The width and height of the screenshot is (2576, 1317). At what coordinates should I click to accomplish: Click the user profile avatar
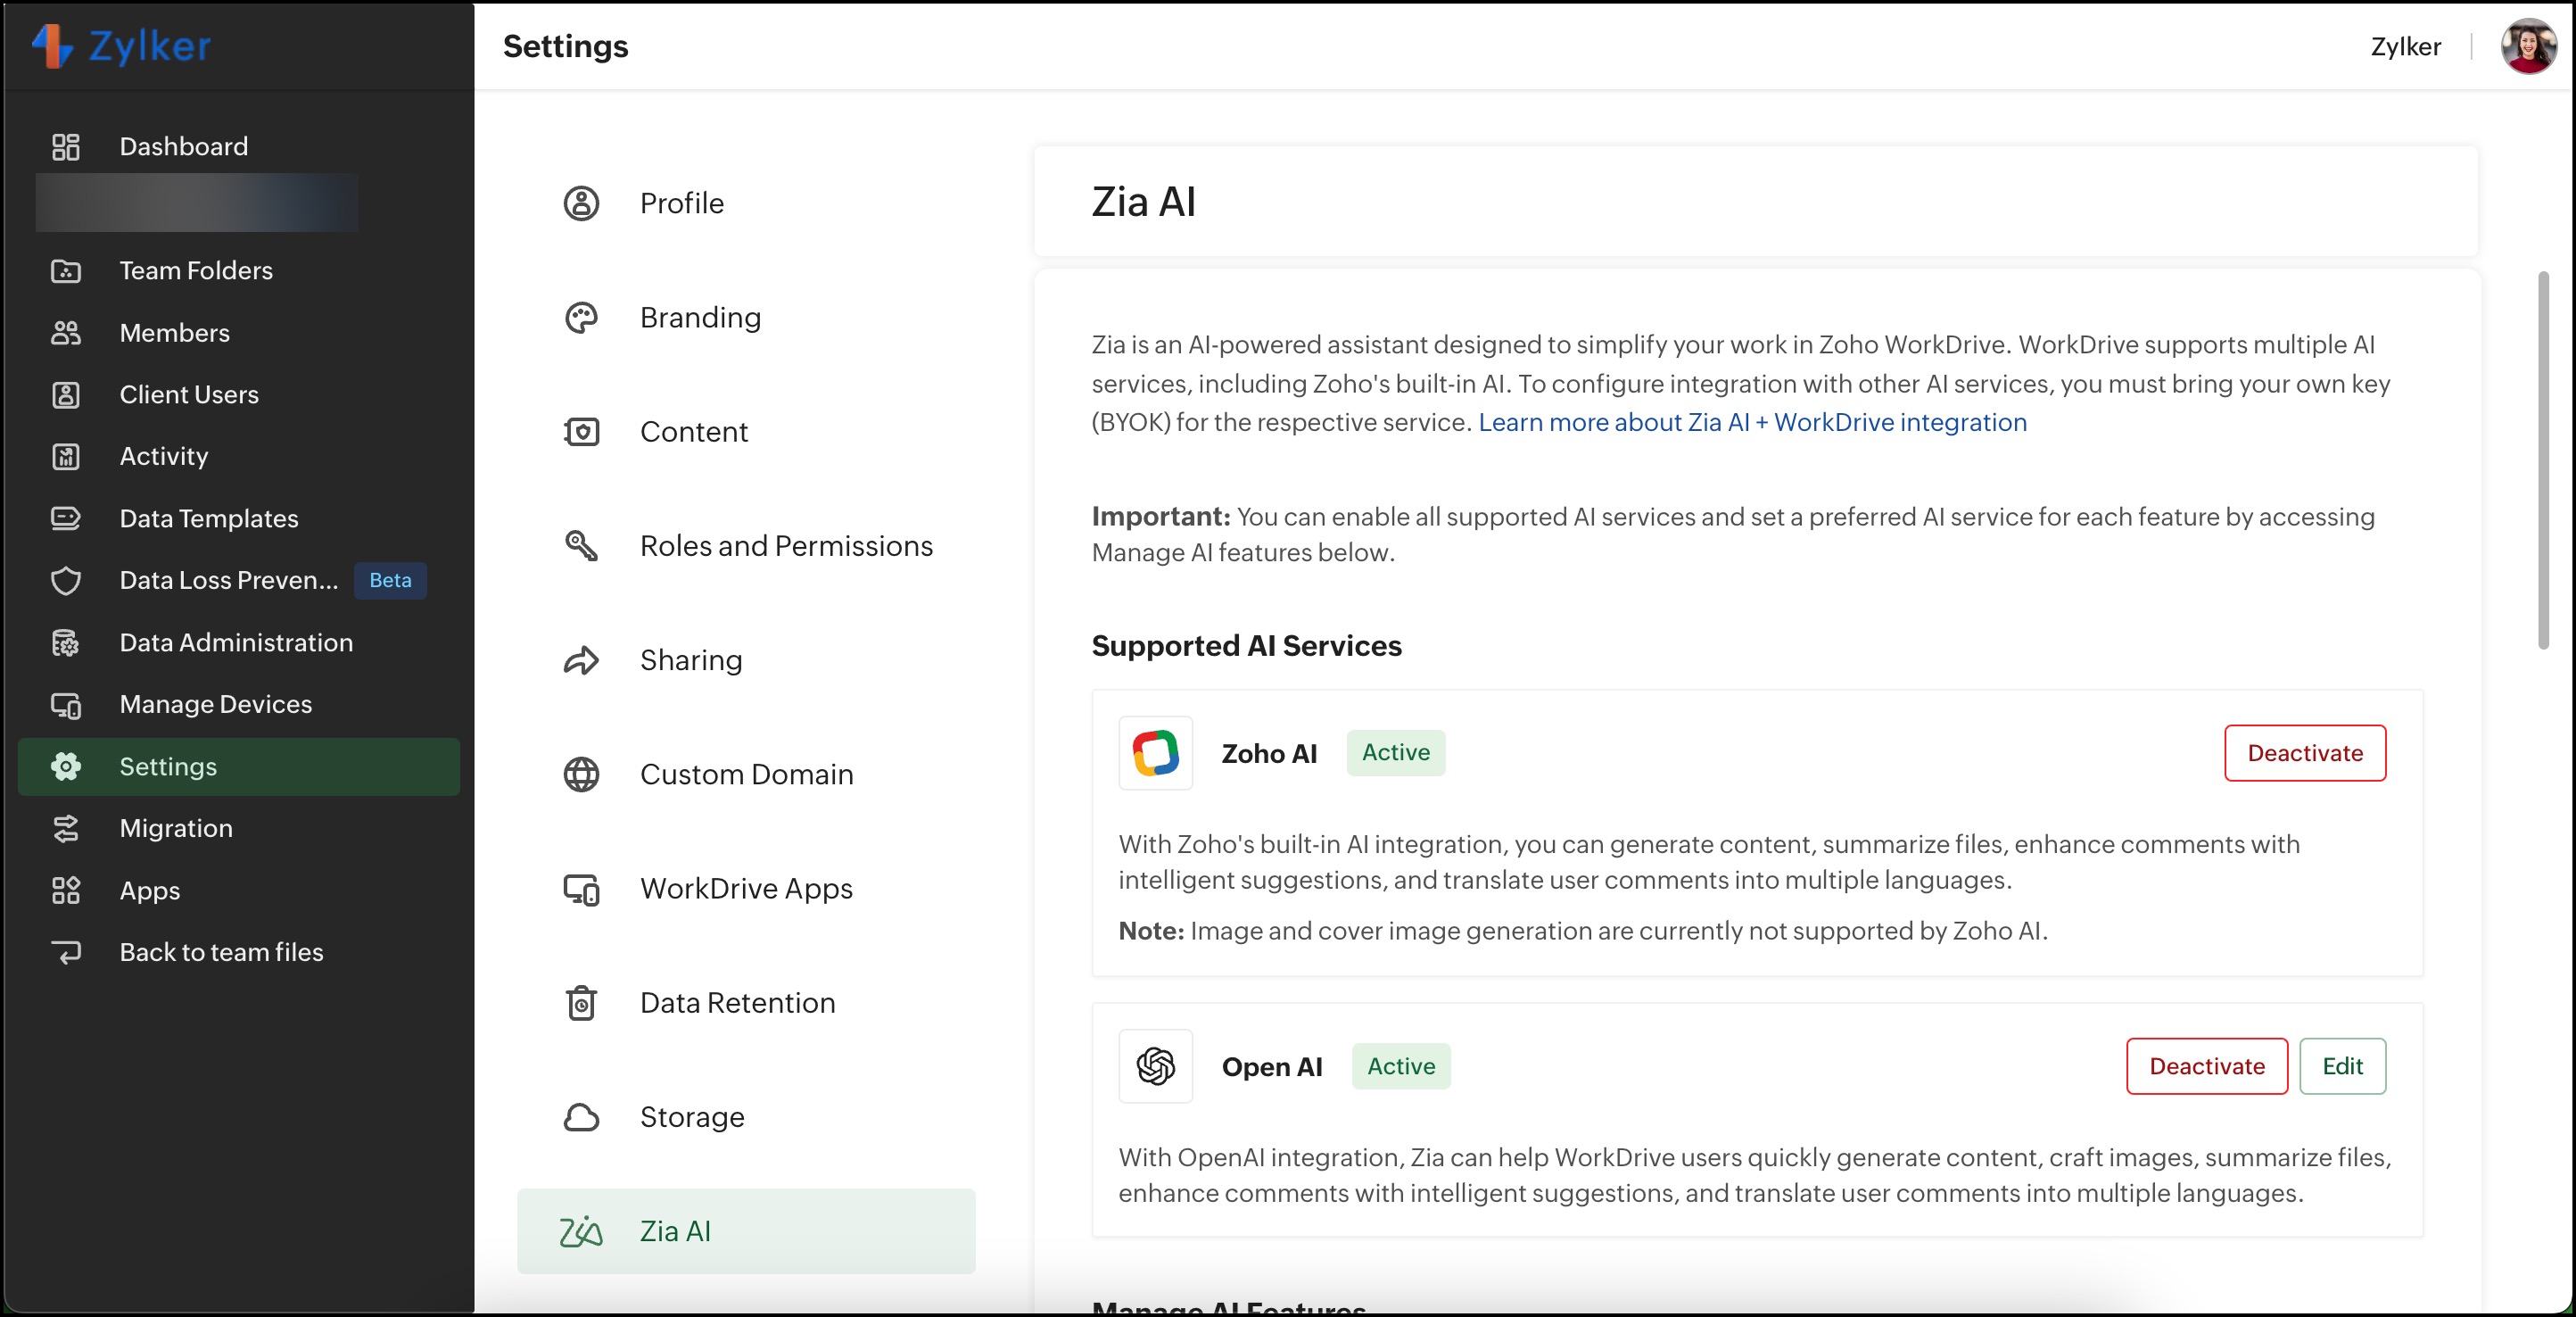pos(2527,46)
